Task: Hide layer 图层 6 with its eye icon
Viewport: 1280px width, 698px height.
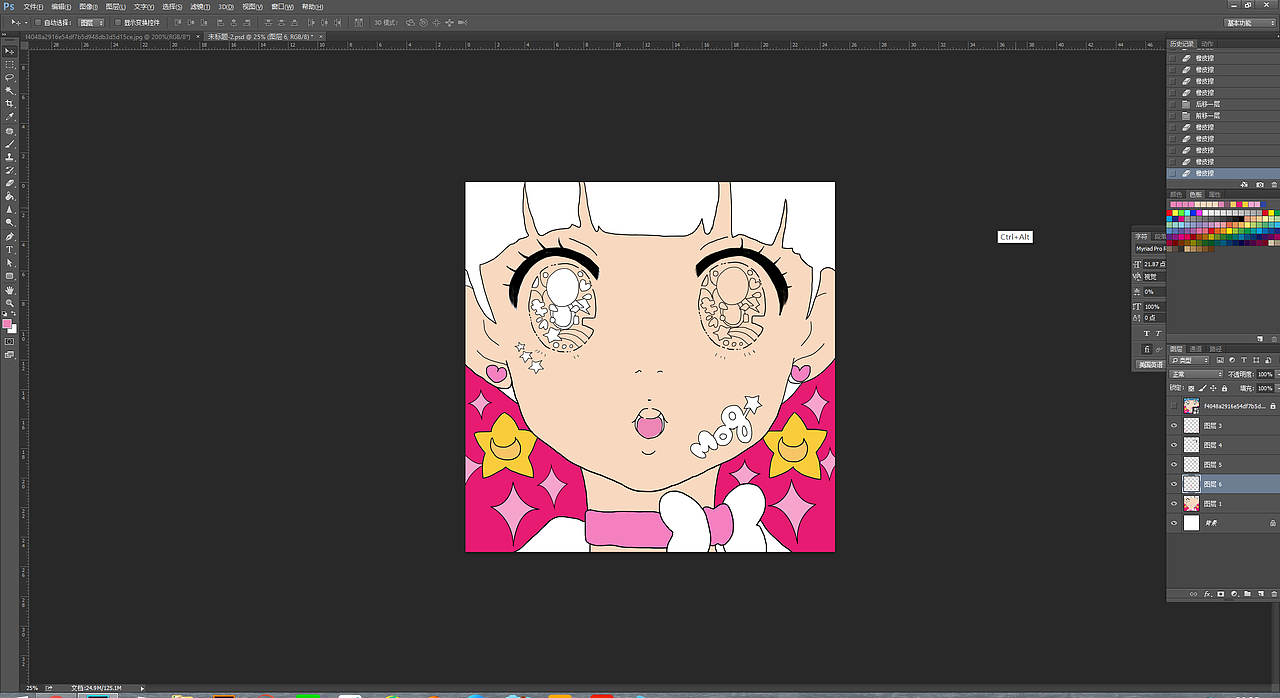Action: (1174, 484)
